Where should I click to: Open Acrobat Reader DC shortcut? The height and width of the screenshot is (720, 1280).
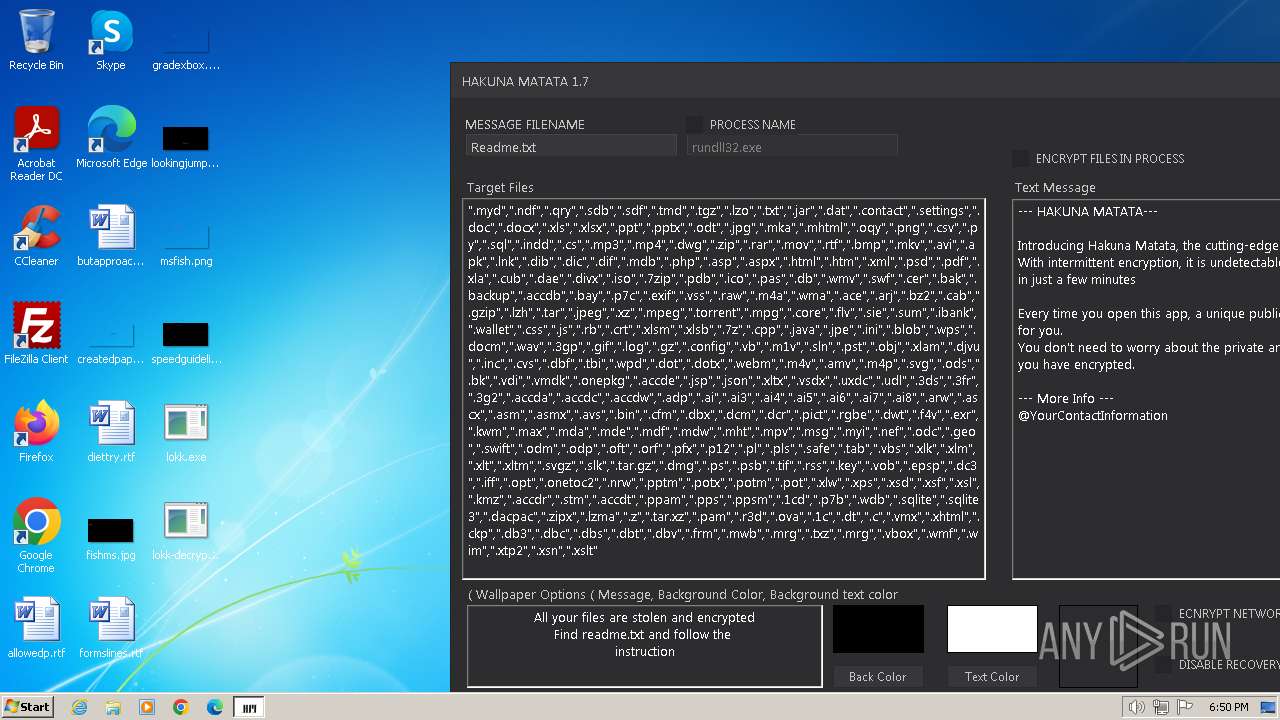pyautogui.click(x=36, y=144)
